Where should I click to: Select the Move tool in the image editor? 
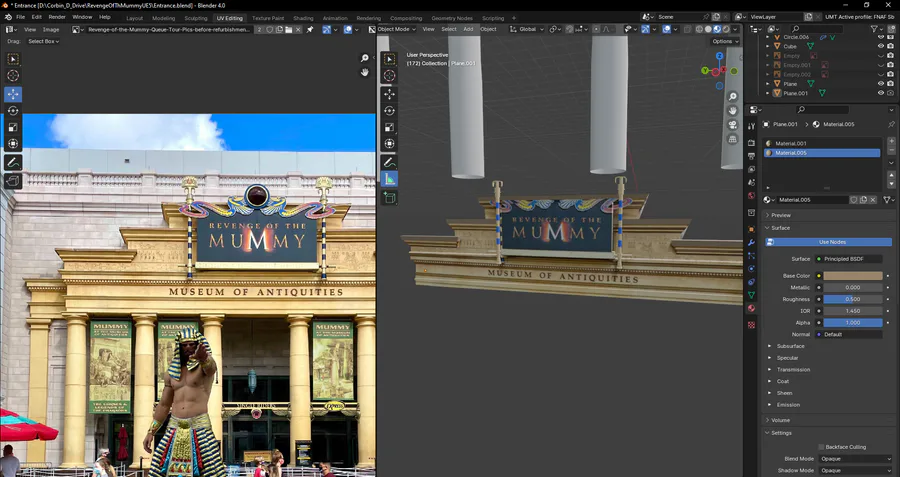click(13, 94)
